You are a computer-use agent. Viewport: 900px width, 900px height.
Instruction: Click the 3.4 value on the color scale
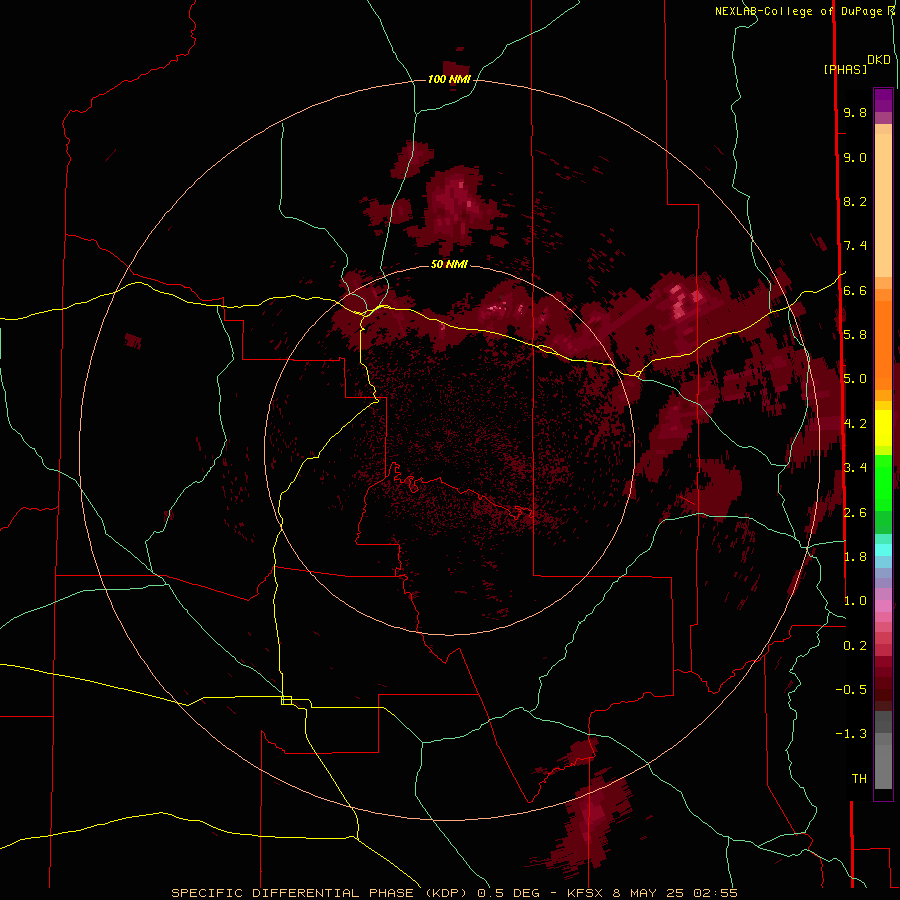coord(855,468)
